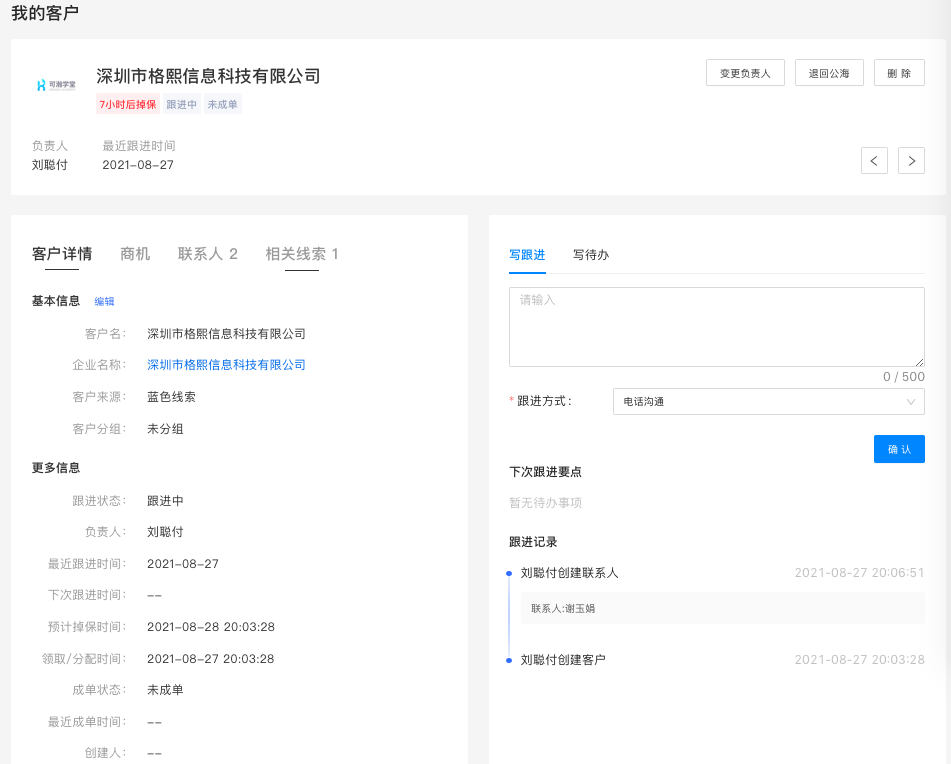Select the 客户详情 tab

coord(62,254)
